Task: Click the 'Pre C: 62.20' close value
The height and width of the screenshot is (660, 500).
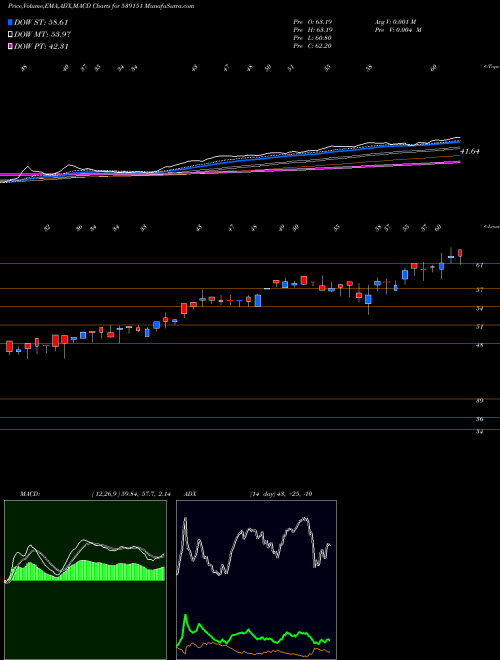Action: [x=313, y=46]
